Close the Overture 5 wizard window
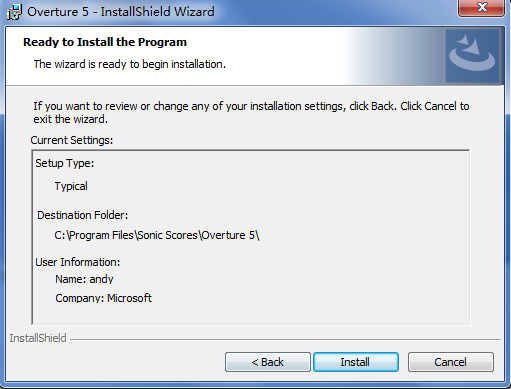This screenshot has width=511, height=389. pyautogui.click(x=482, y=7)
